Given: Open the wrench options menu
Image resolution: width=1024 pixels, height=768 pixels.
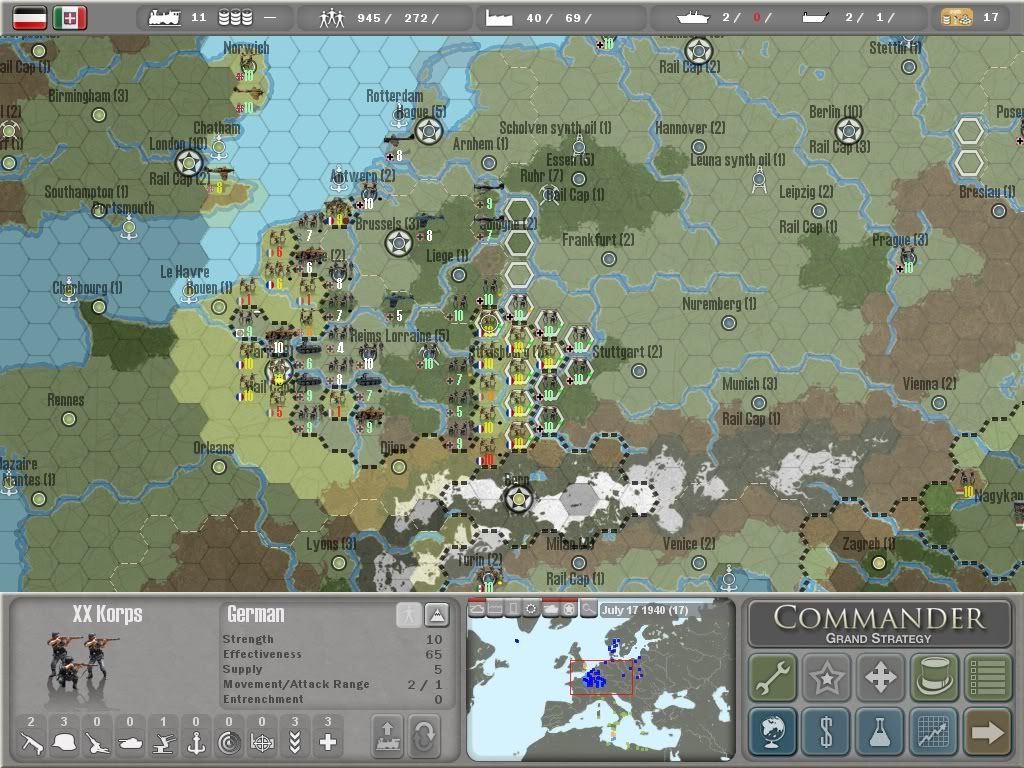Looking at the screenshot, I should [773, 677].
